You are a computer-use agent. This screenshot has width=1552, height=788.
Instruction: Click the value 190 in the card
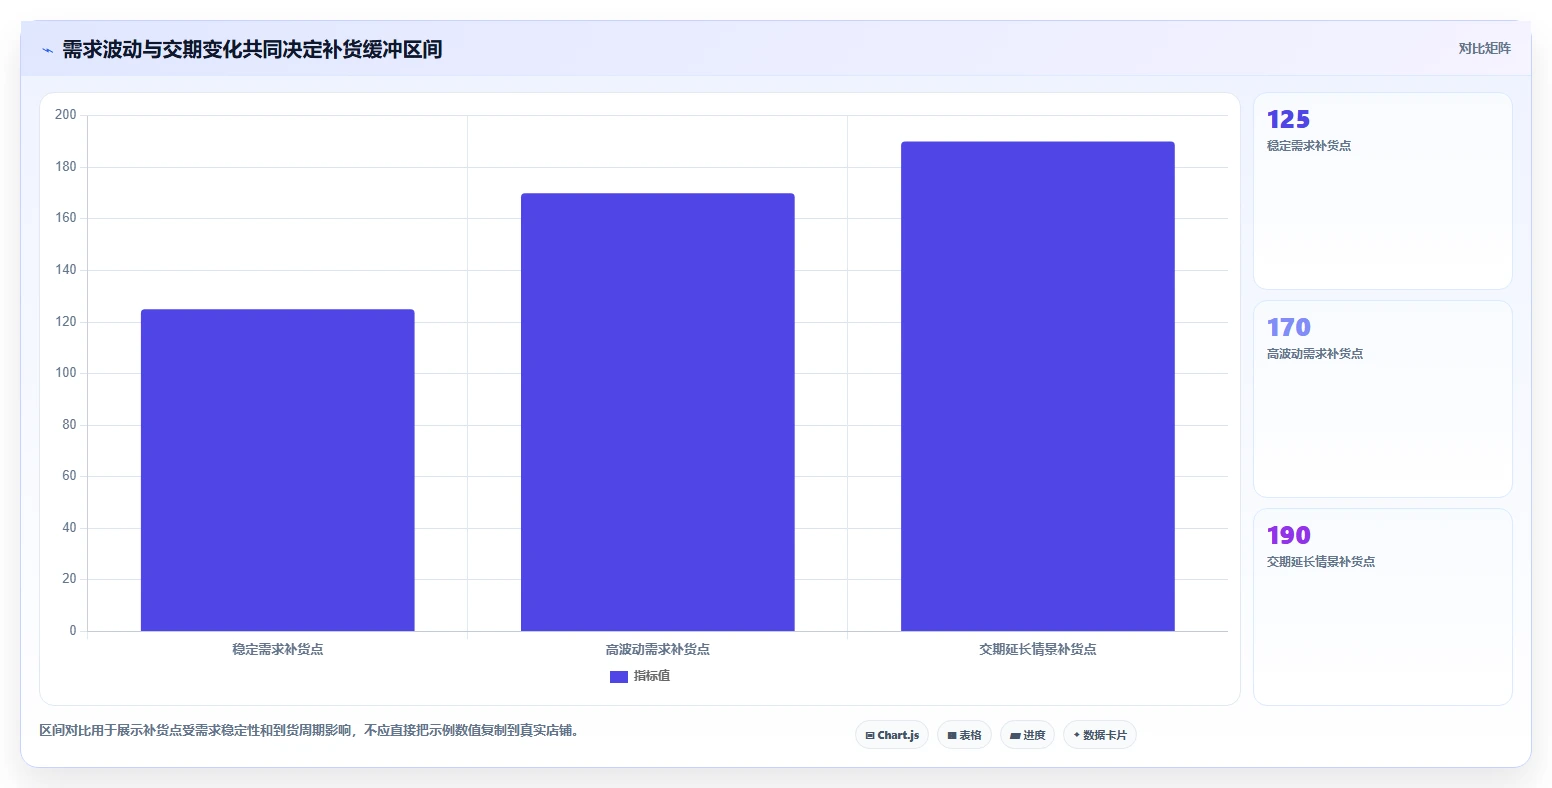pos(1288,536)
